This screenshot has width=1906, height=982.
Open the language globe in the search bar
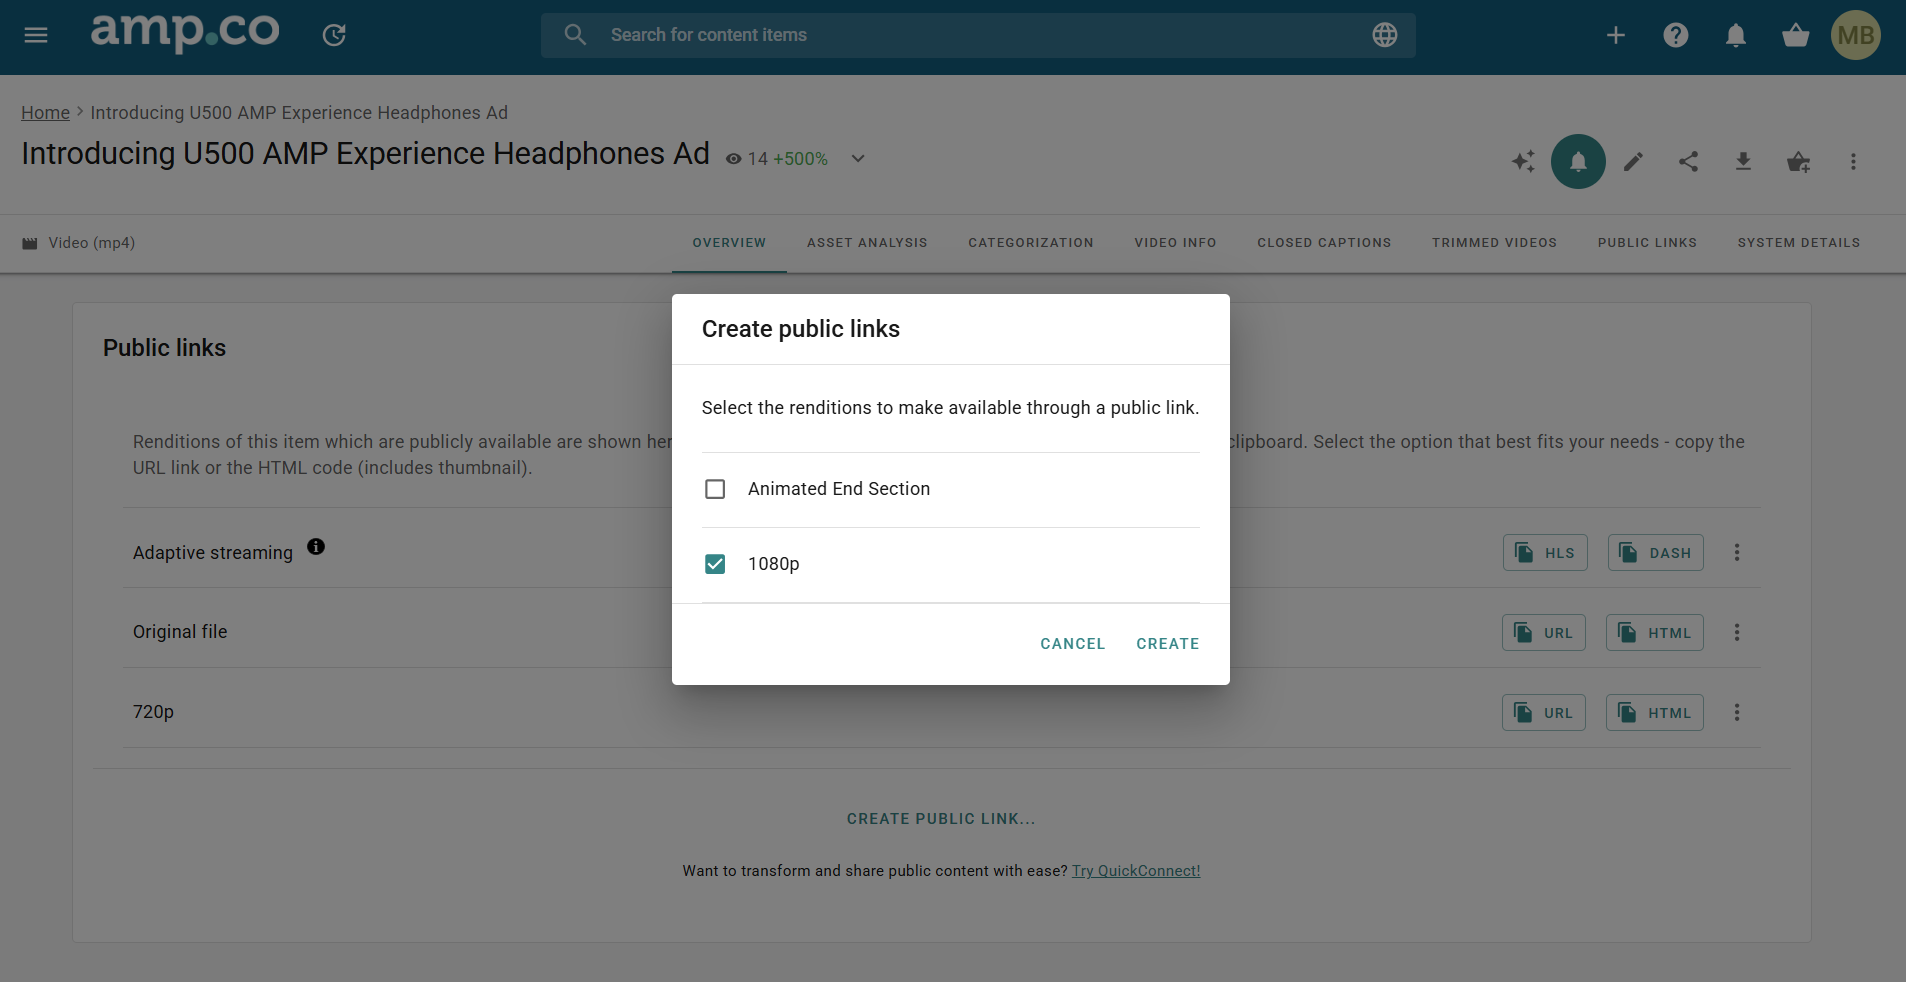[1386, 34]
